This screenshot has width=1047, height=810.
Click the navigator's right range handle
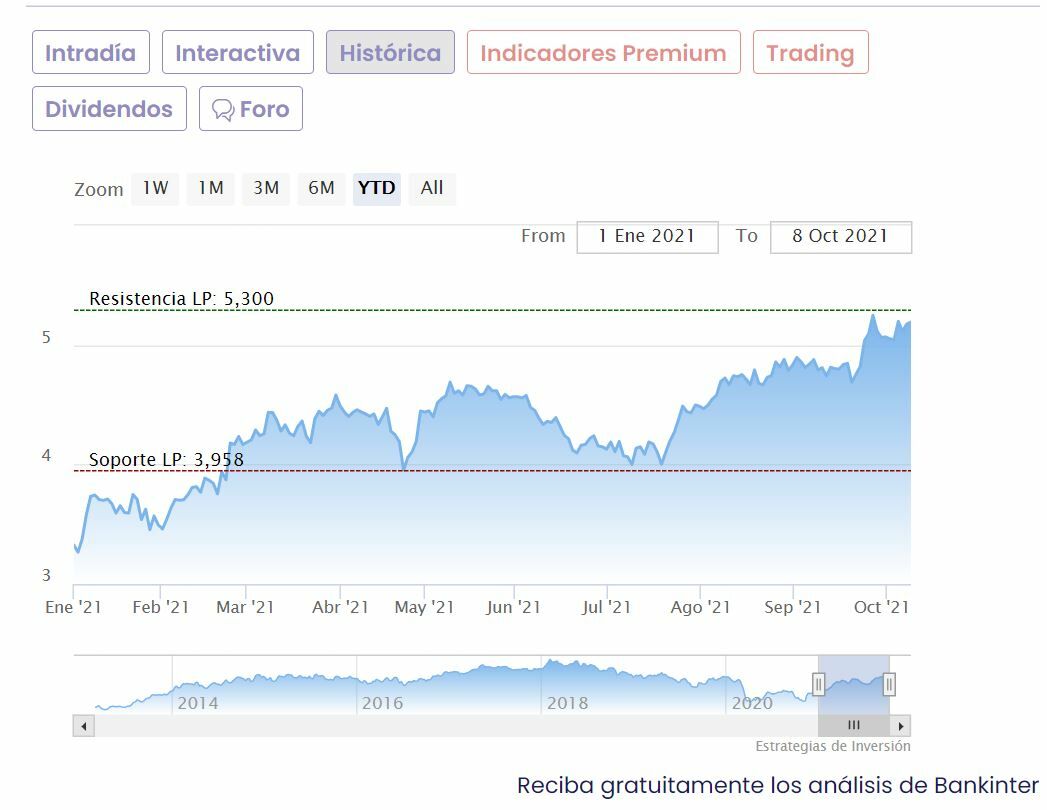pos(889,684)
